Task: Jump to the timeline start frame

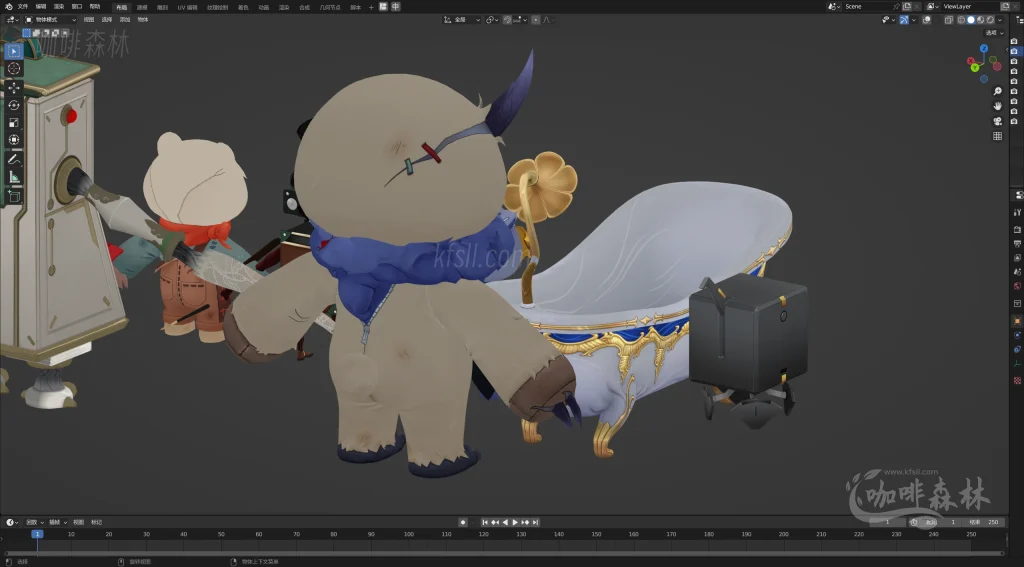Action: pos(485,522)
